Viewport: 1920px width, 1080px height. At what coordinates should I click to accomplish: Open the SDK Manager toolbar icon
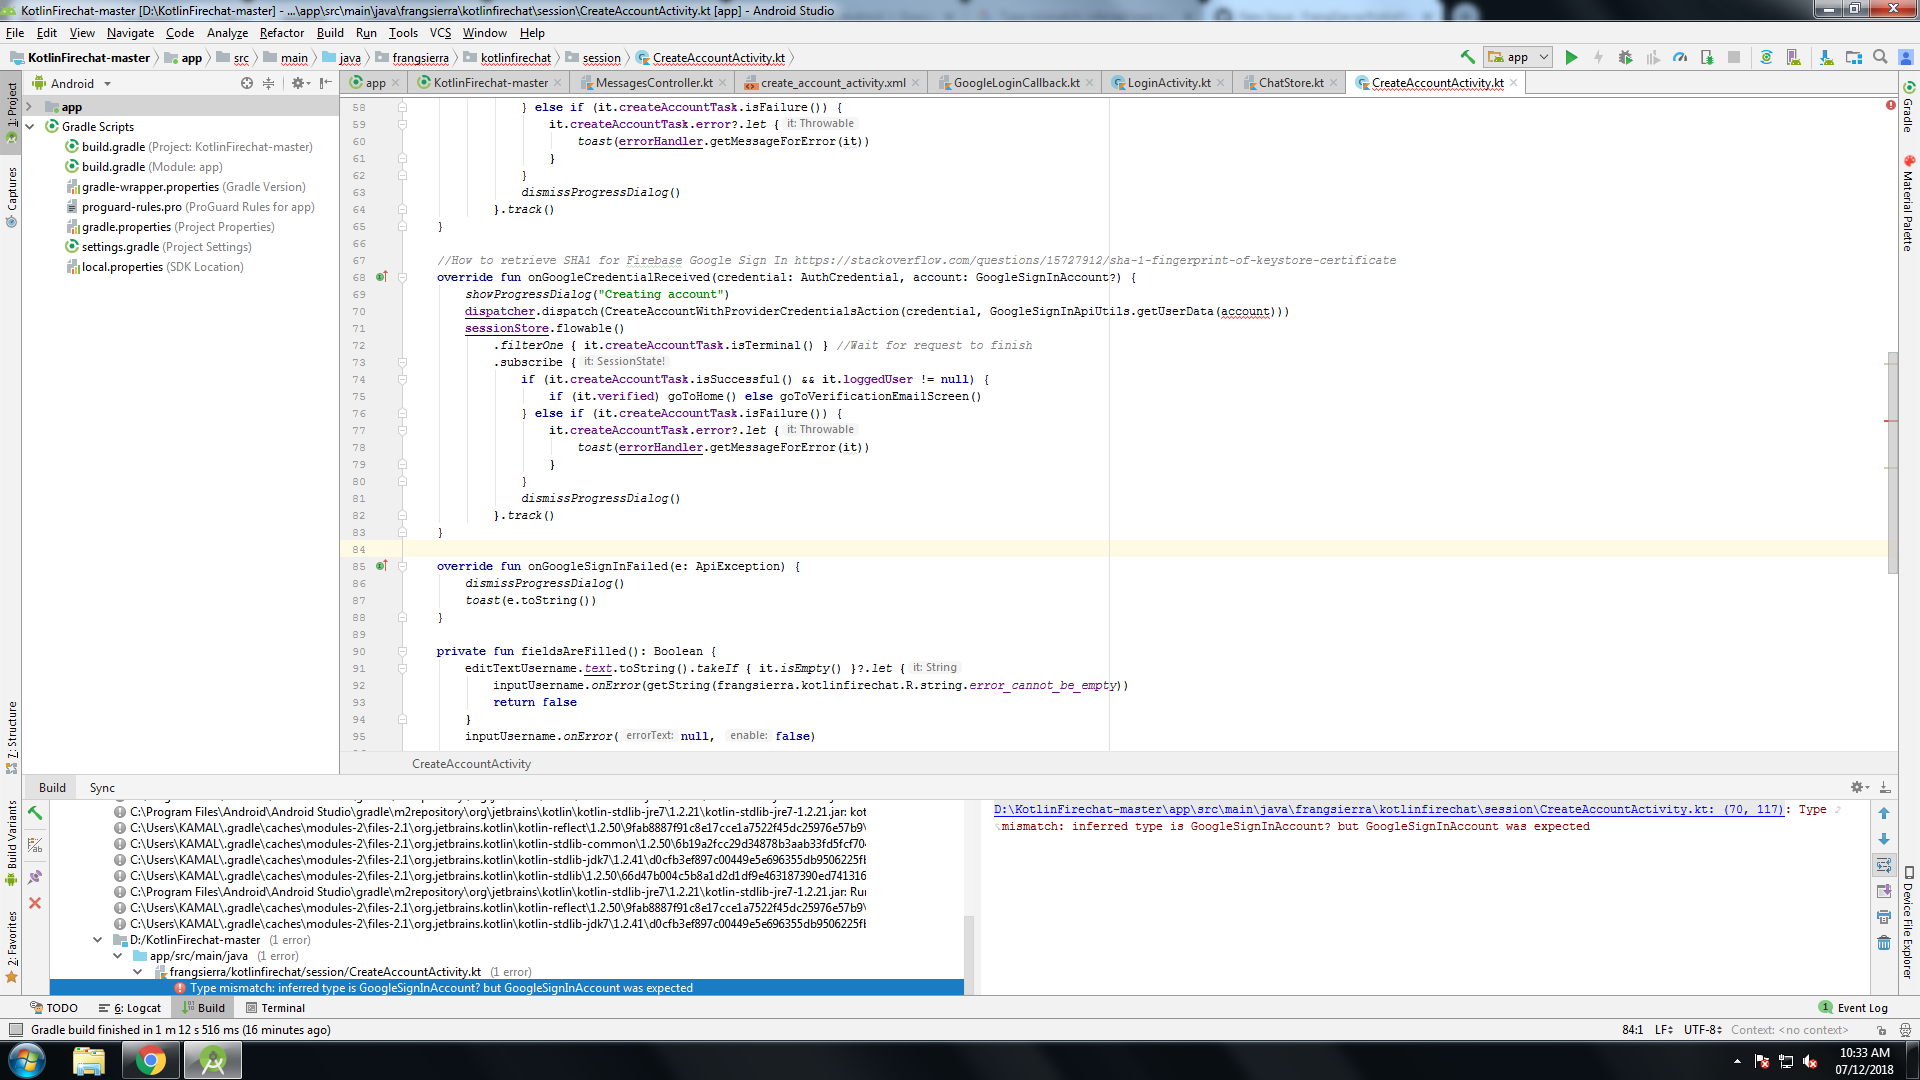click(x=1827, y=57)
